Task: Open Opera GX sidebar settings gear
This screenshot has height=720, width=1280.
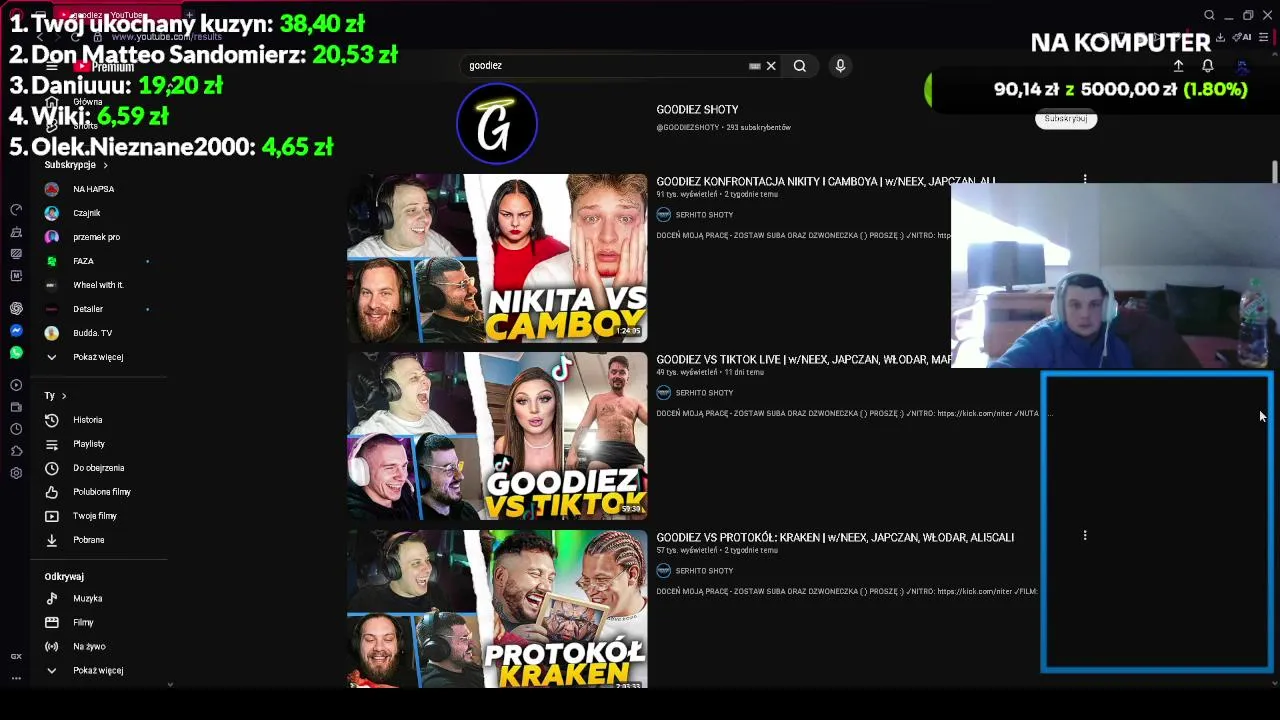Action: (x=16, y=473)
